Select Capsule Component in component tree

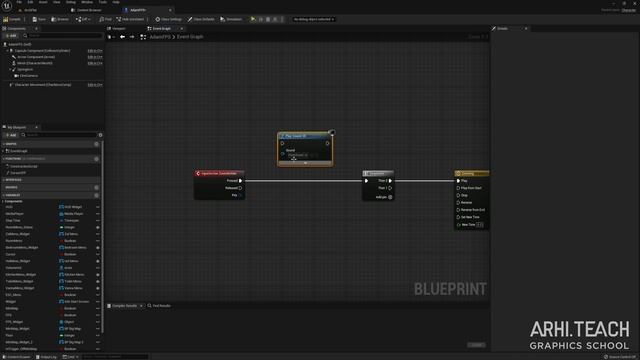[x=42, y=51]
